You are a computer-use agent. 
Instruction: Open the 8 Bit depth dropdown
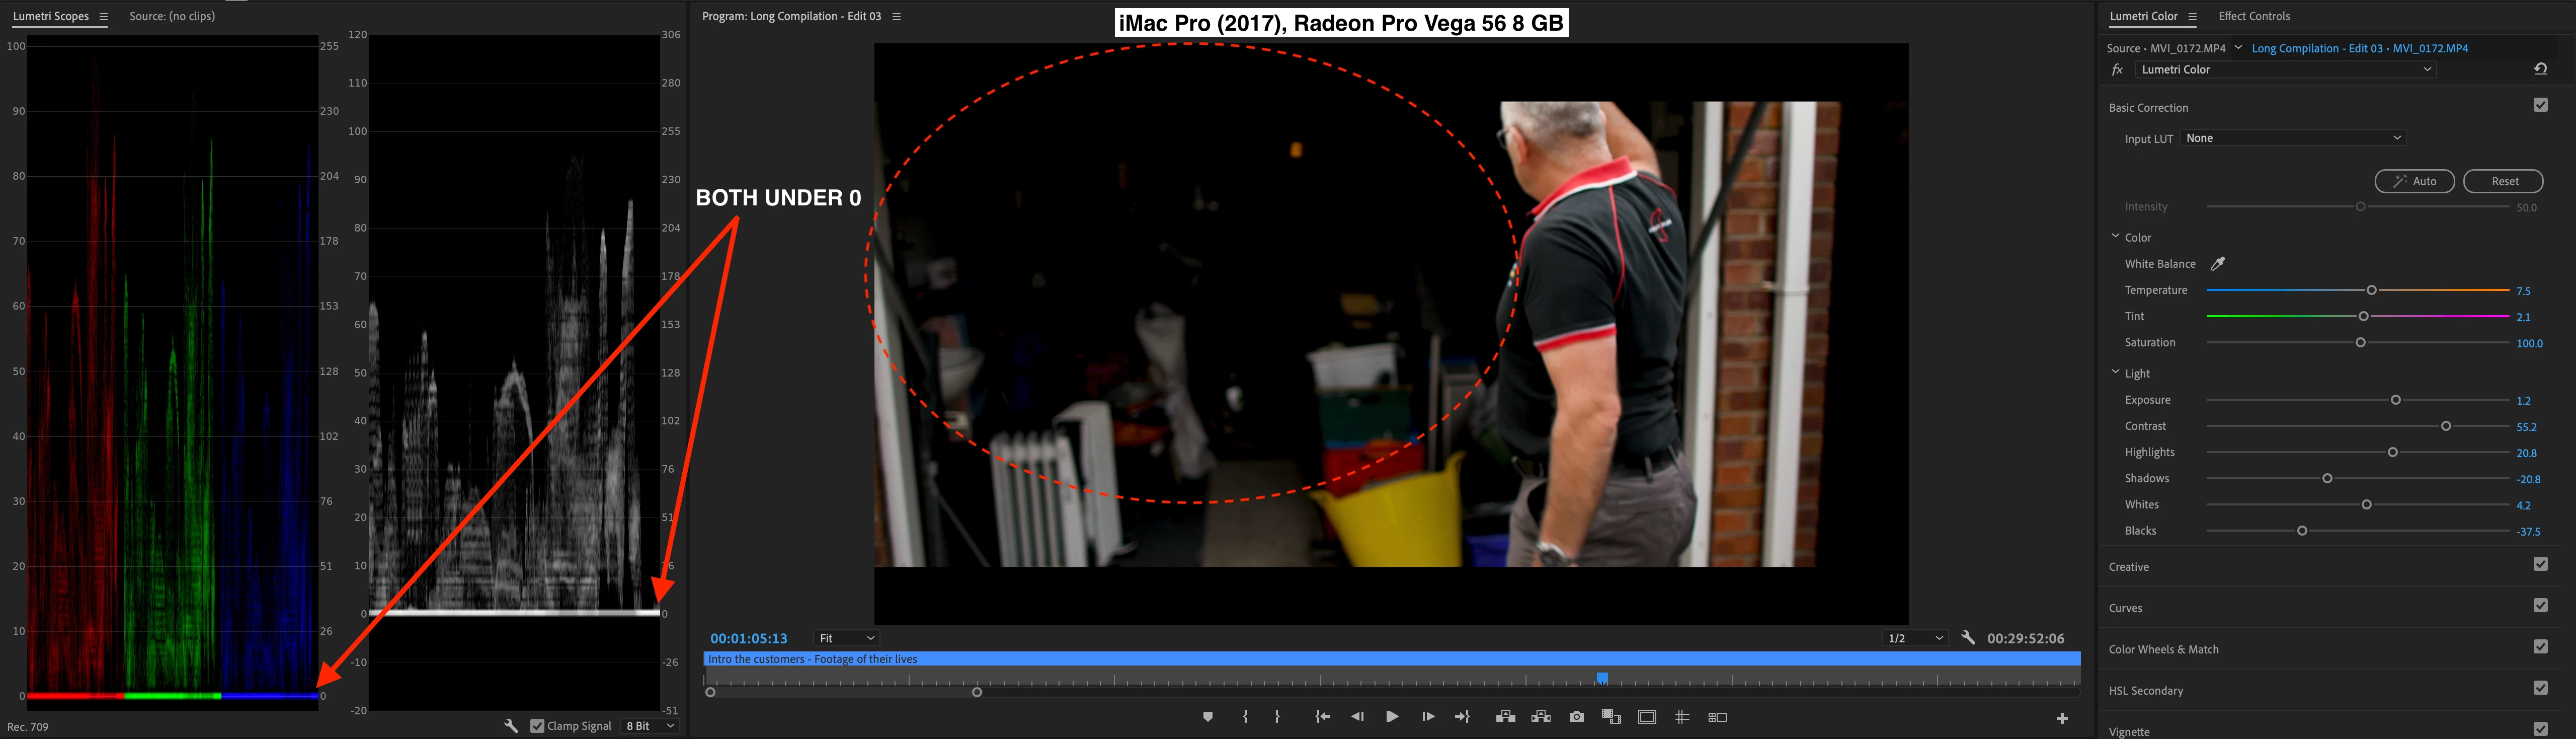(x=650, y=726)
